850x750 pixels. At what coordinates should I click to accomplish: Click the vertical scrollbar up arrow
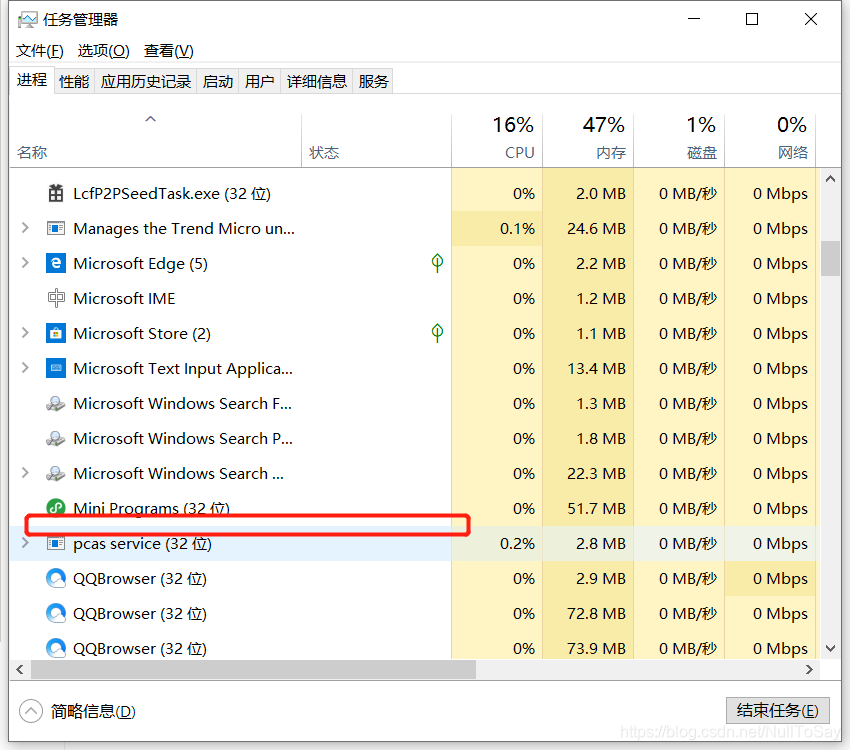830,178
